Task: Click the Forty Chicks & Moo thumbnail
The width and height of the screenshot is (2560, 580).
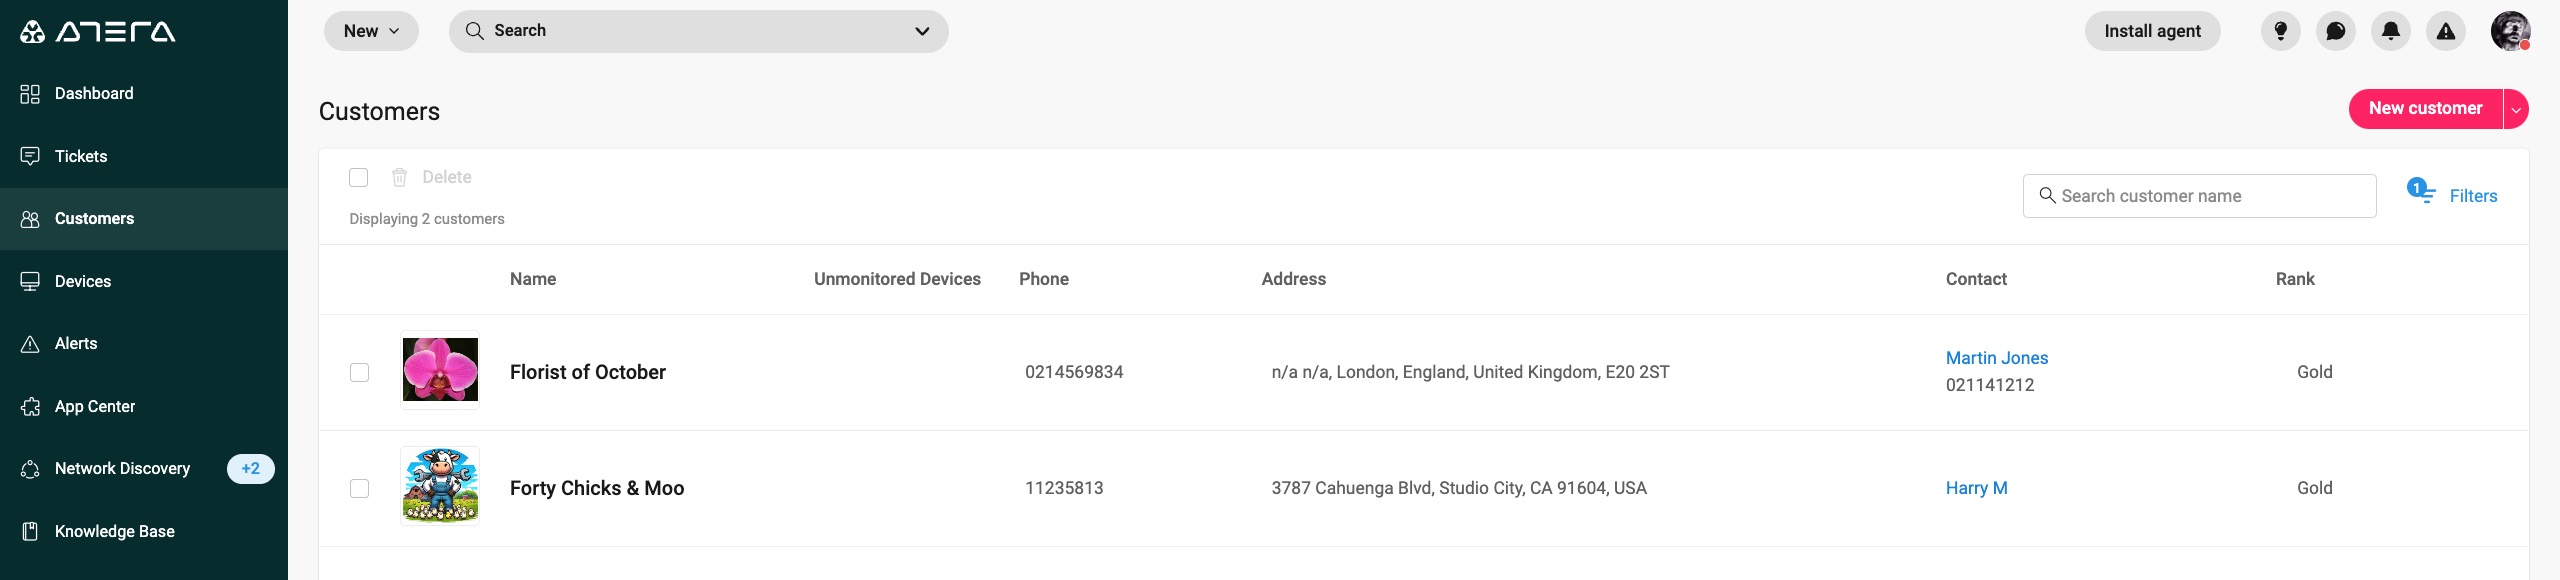Action: coord(440,486)
